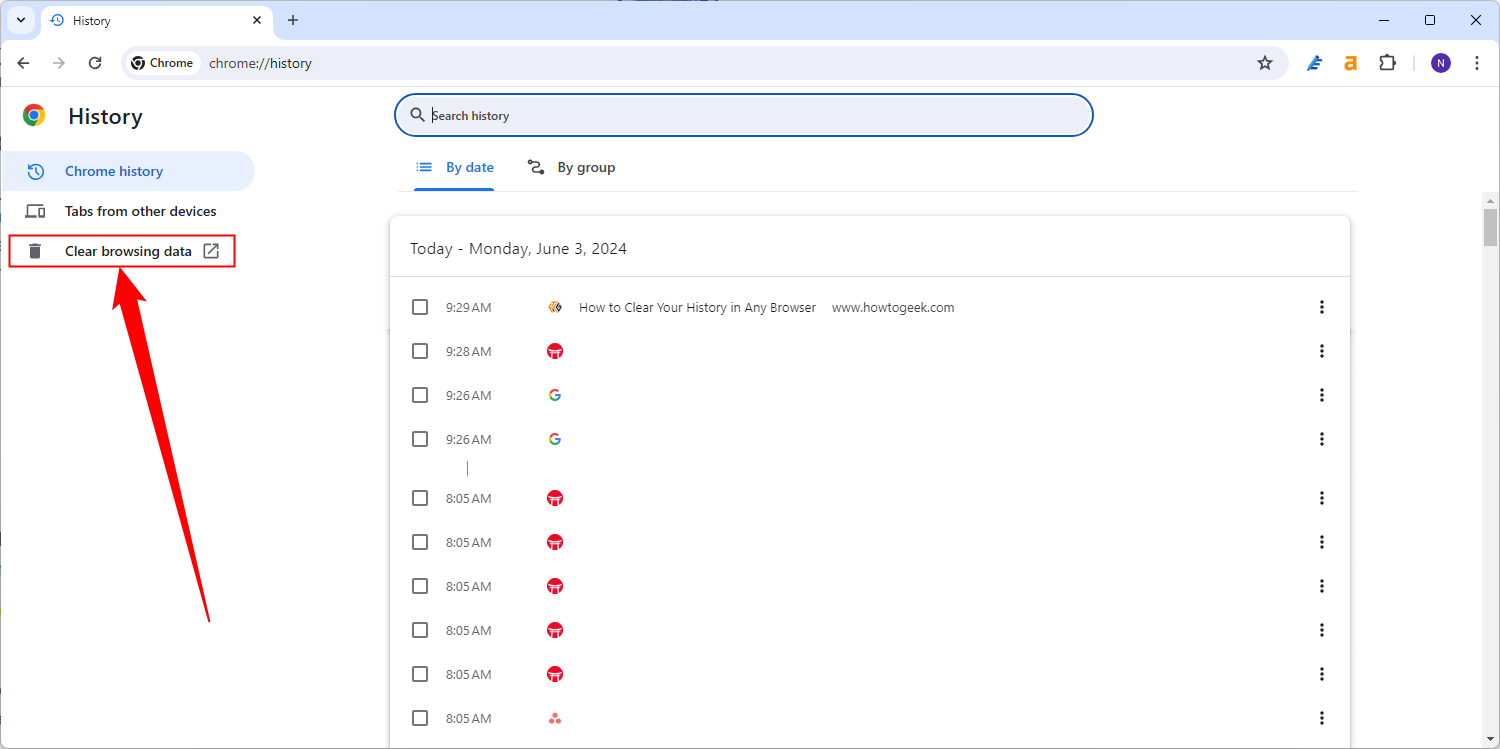Click Clear browsing data in sidebar
Screen dimensions: 1500x749
pyautogui.click(x=128, y=251)
